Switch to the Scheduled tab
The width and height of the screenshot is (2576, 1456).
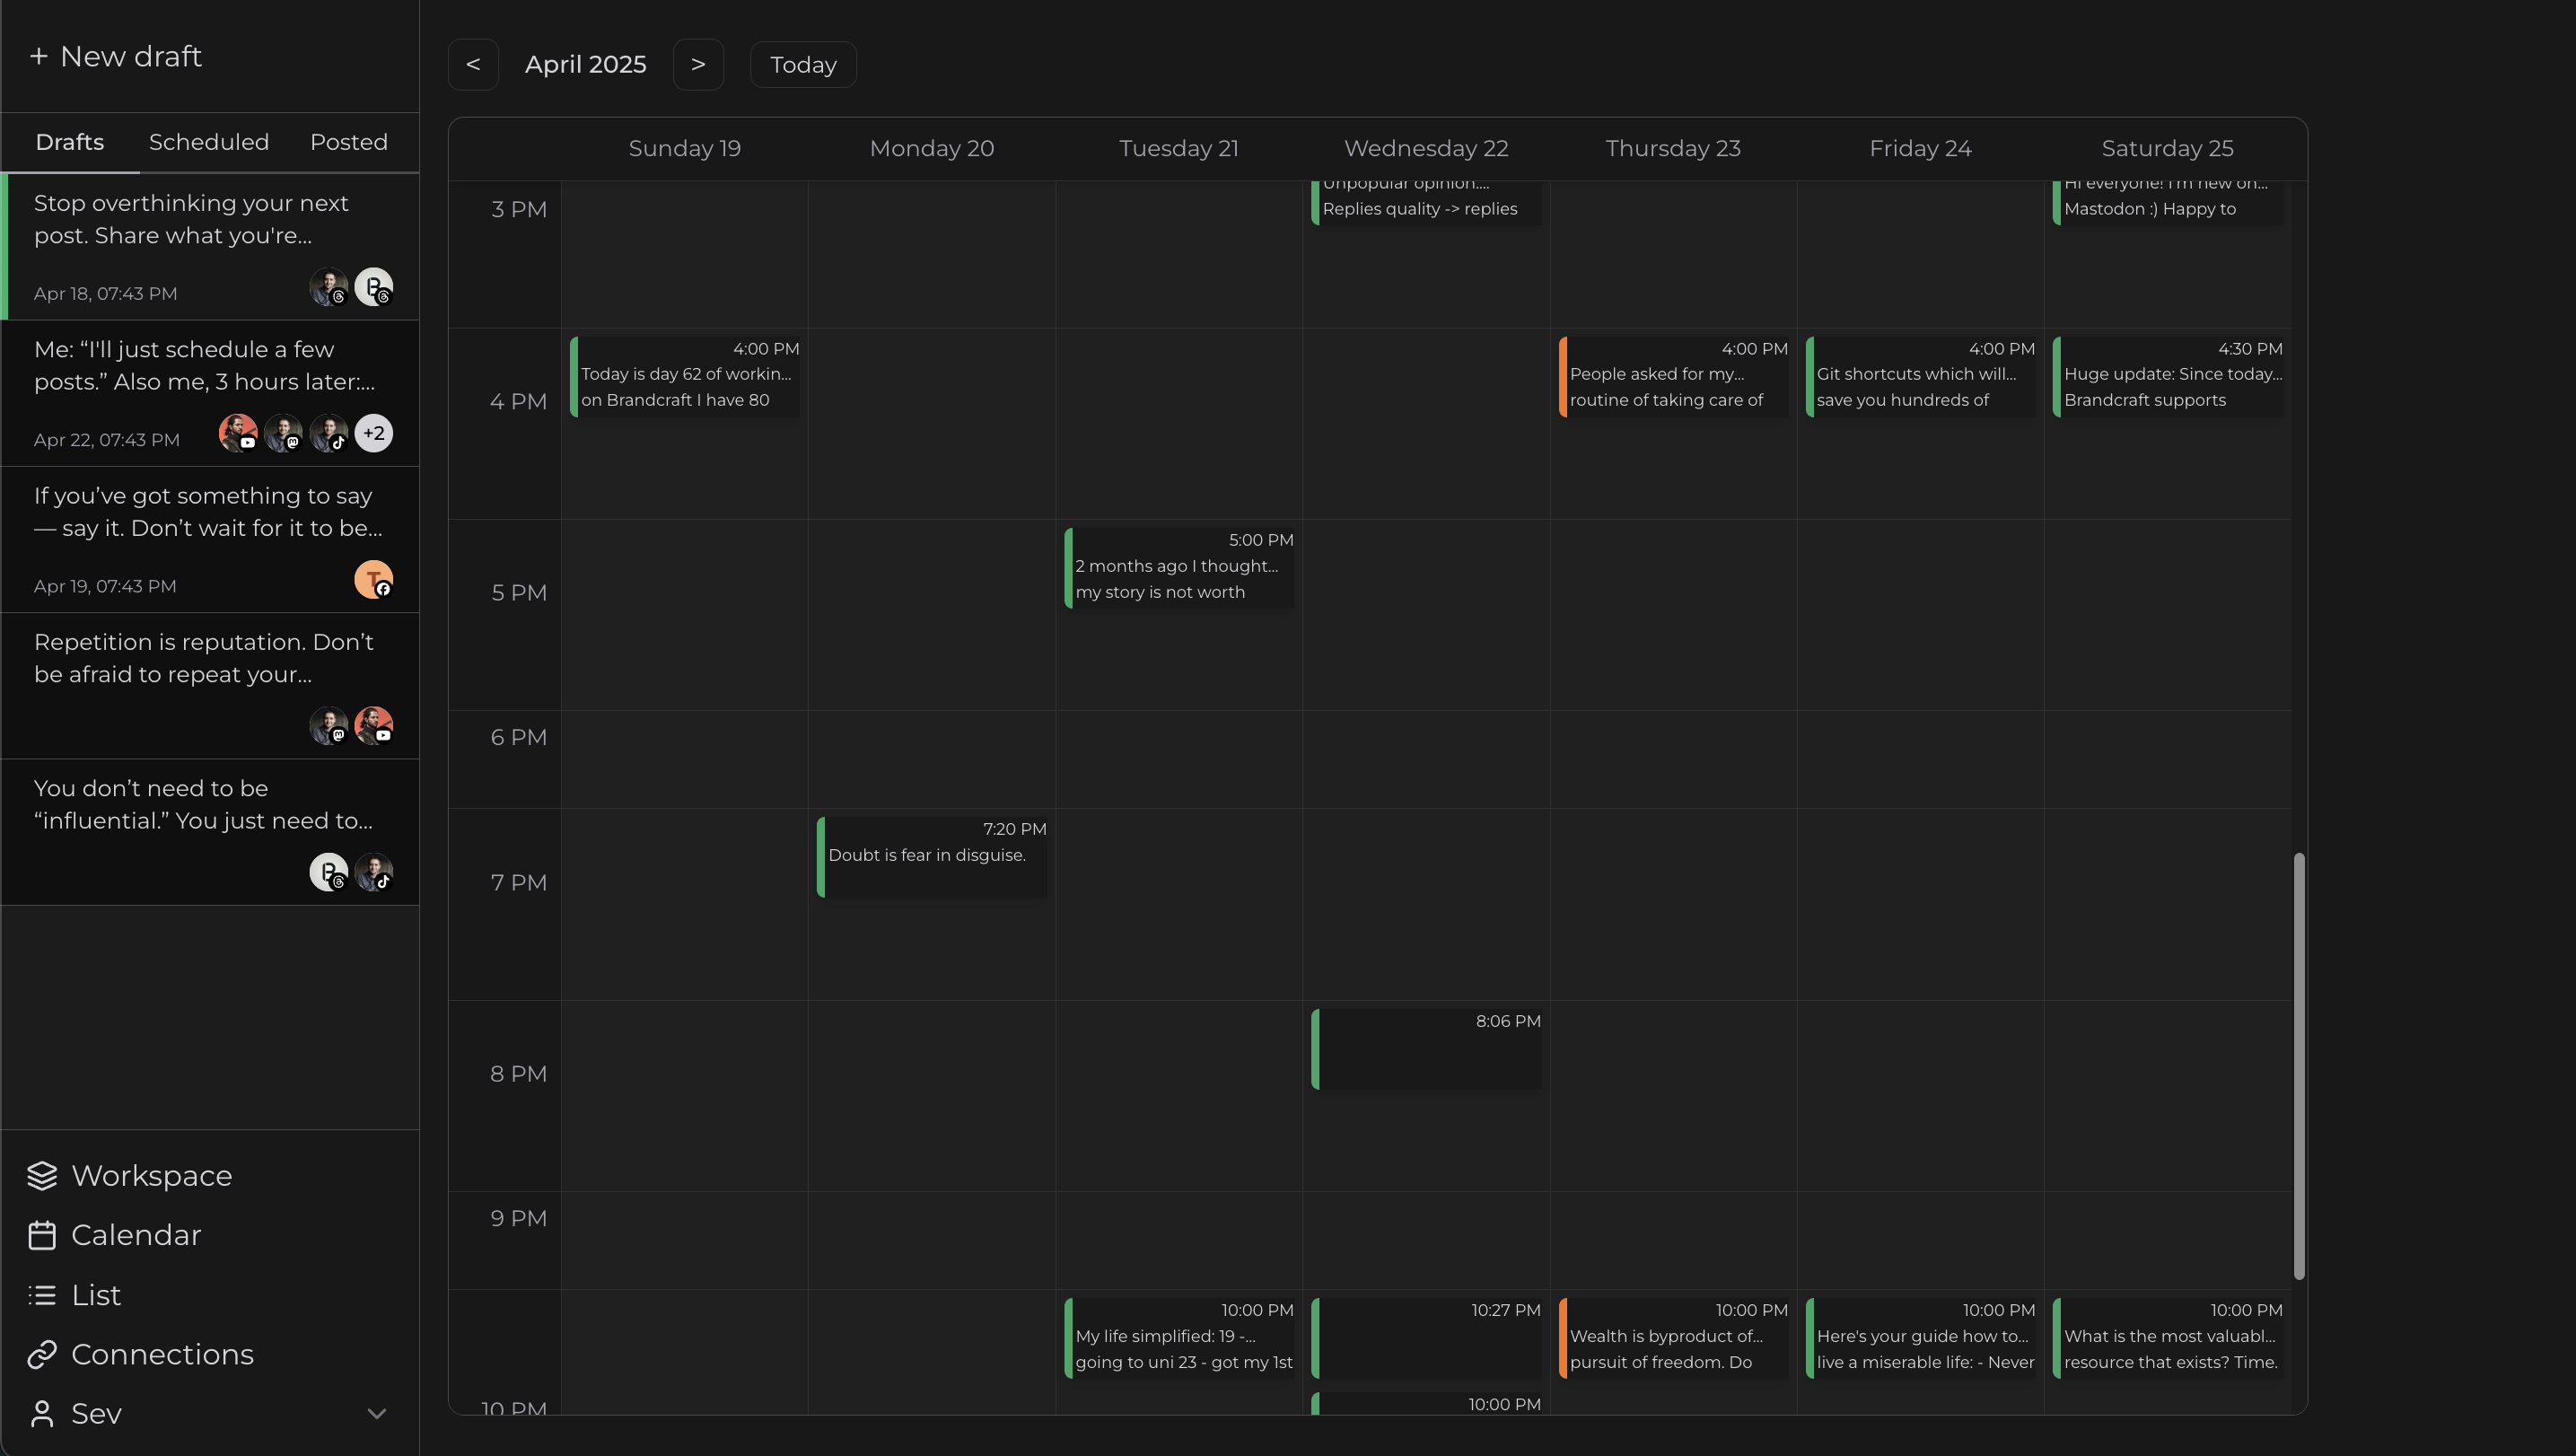click(209, 142)
